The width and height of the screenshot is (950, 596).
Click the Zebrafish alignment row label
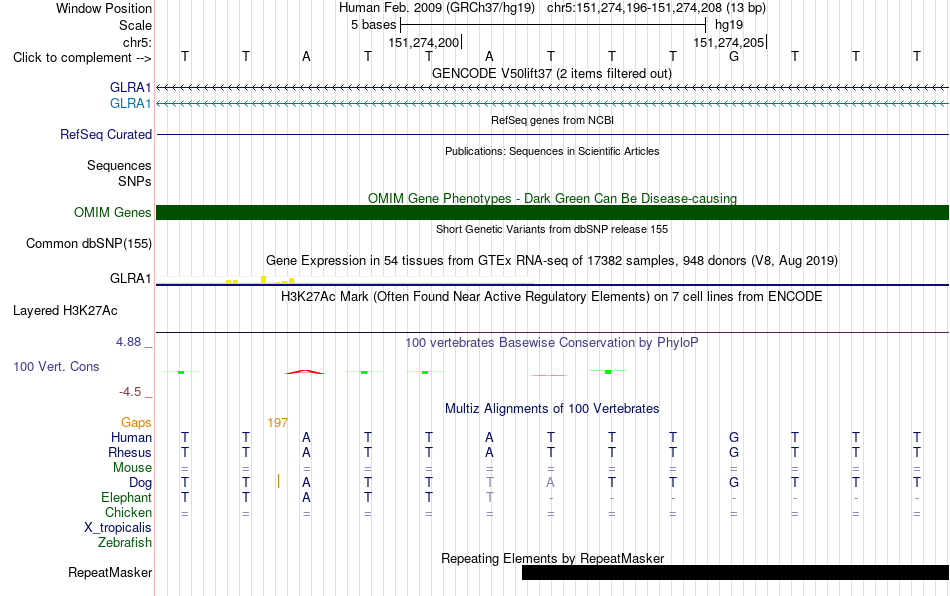[125, 543]
